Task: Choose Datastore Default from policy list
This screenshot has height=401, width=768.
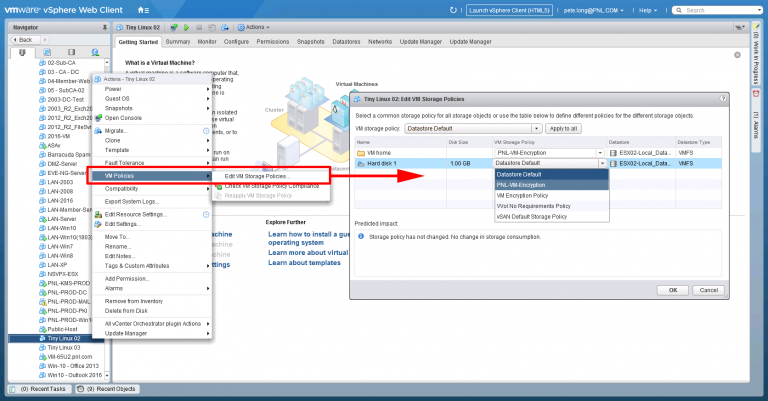Action: (x=552, y=174)
